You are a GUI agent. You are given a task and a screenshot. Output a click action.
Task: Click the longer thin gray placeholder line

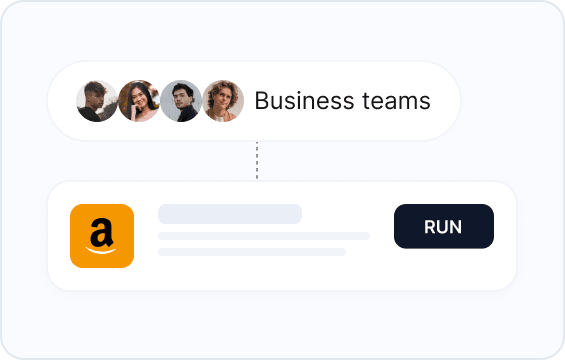(x=264, y=236)
